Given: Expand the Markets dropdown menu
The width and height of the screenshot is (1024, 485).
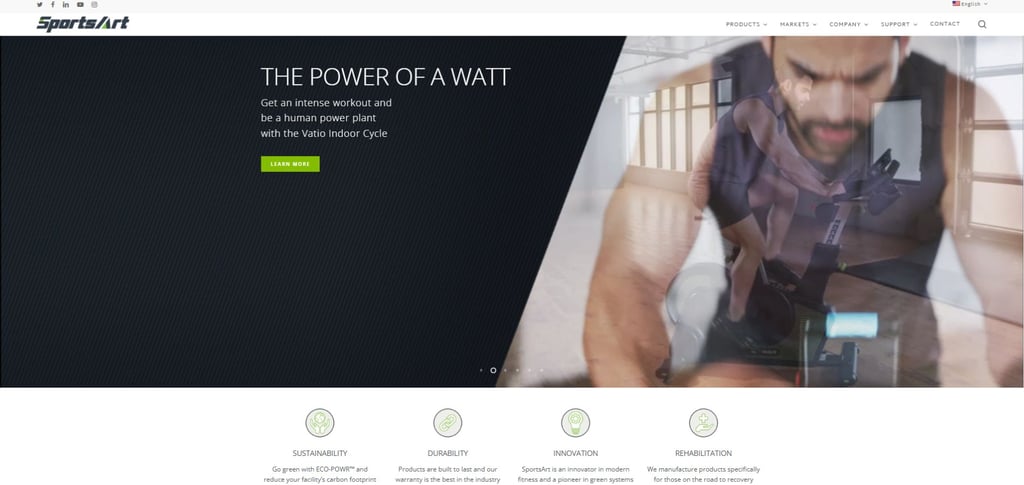Looking at the screenshot, I should tap(798, 24).
